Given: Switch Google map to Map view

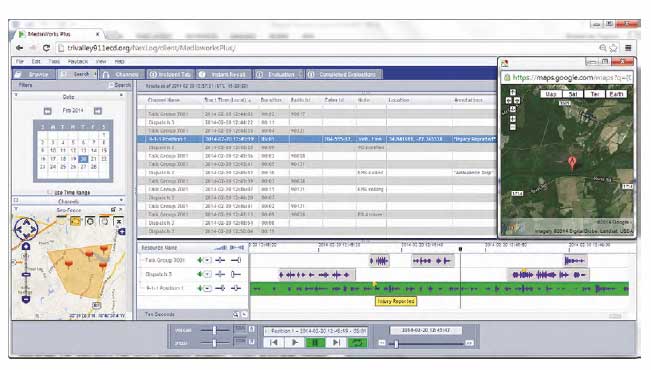Looking at the screenshot, I should point(551,94).
